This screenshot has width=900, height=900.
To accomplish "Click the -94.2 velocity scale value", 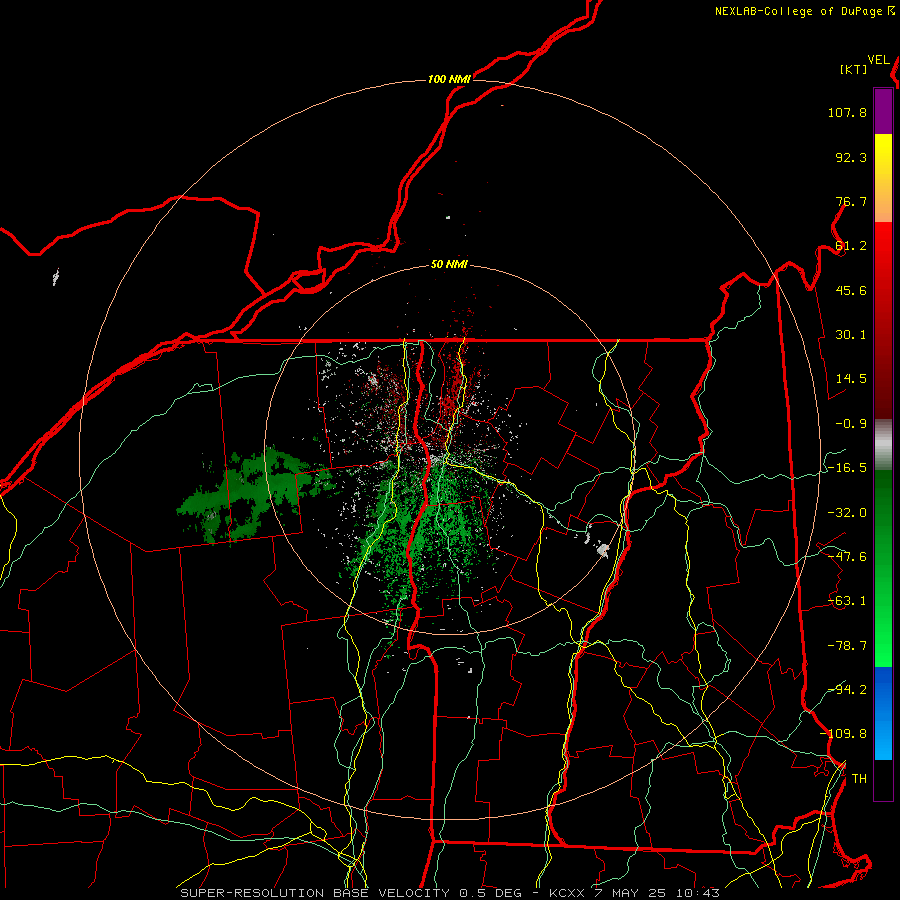I will pos(847,689).
